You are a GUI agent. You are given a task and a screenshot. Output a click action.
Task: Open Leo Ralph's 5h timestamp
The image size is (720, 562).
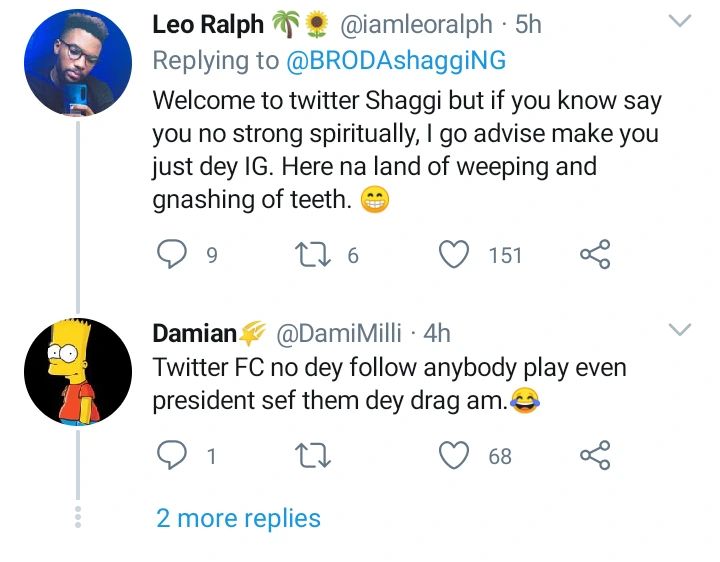tap(528, 25)
